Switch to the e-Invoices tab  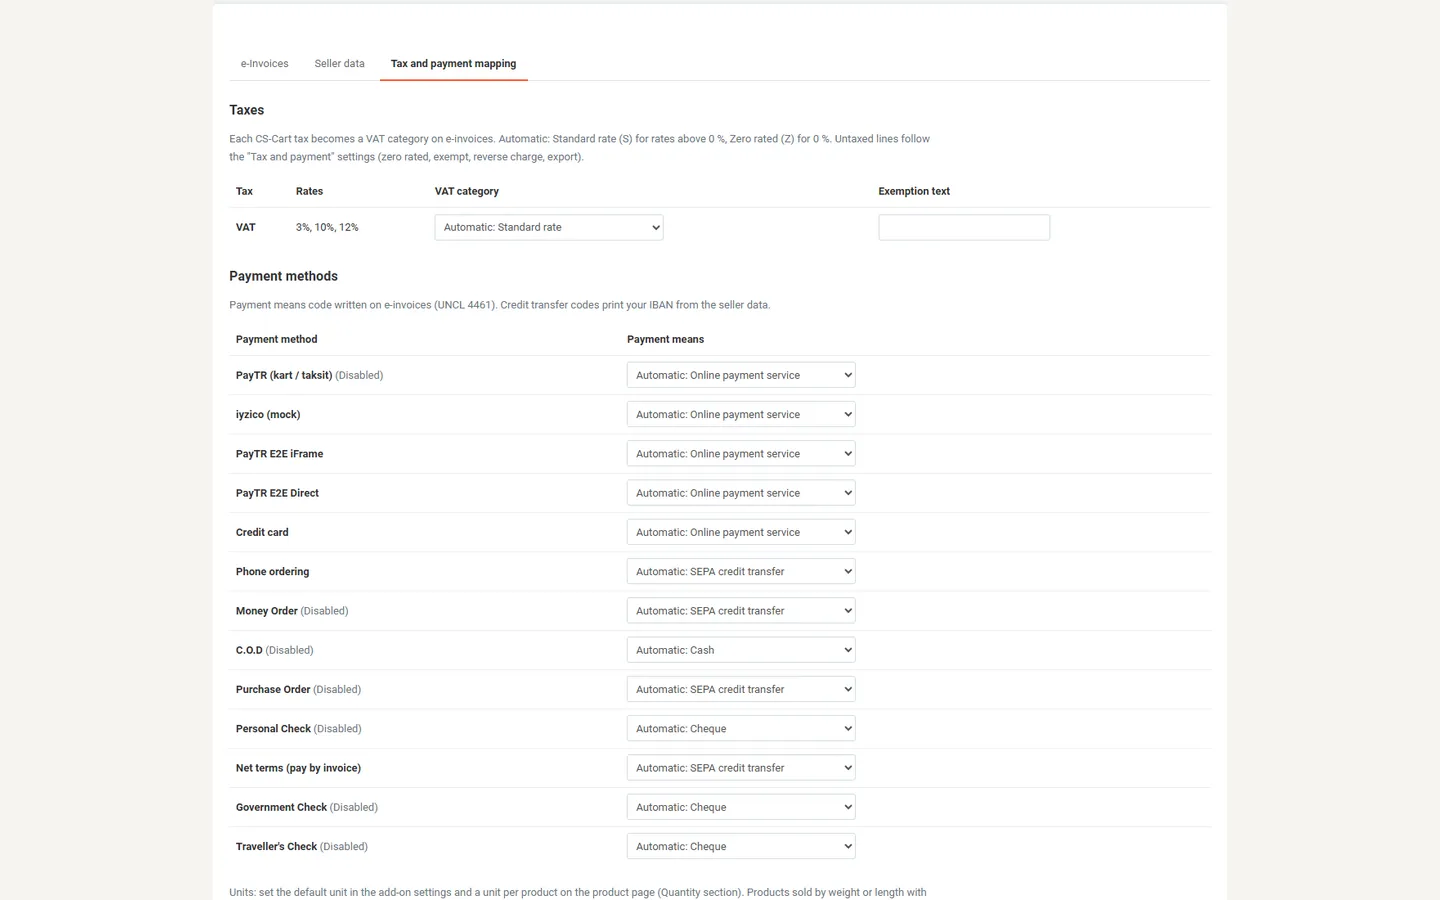tap(264, 64)
